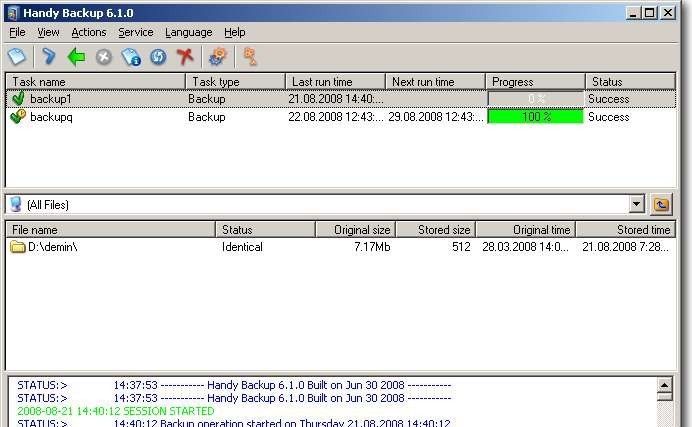Click the green checkmark icon of backup1

(x=19, y=98)
